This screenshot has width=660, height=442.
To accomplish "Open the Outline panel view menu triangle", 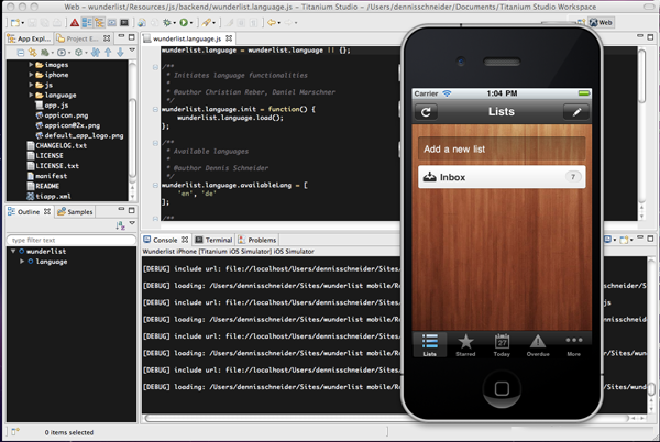I will 132,223.
